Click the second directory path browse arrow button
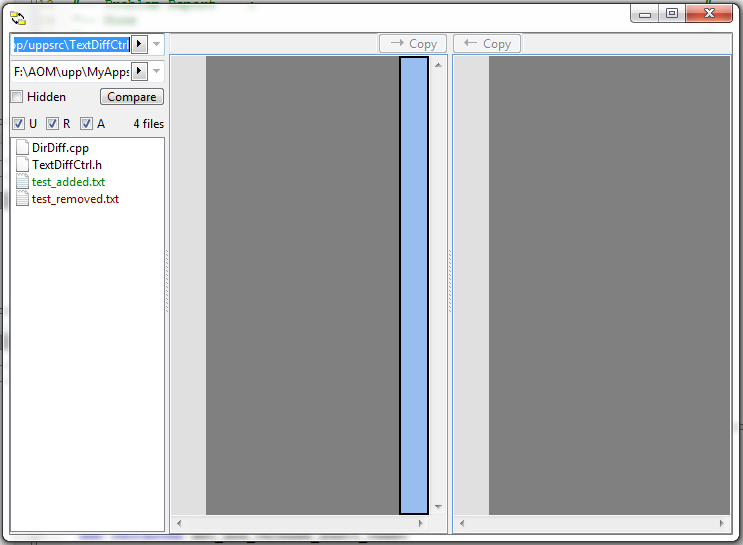743x545 pixels. 140,71
